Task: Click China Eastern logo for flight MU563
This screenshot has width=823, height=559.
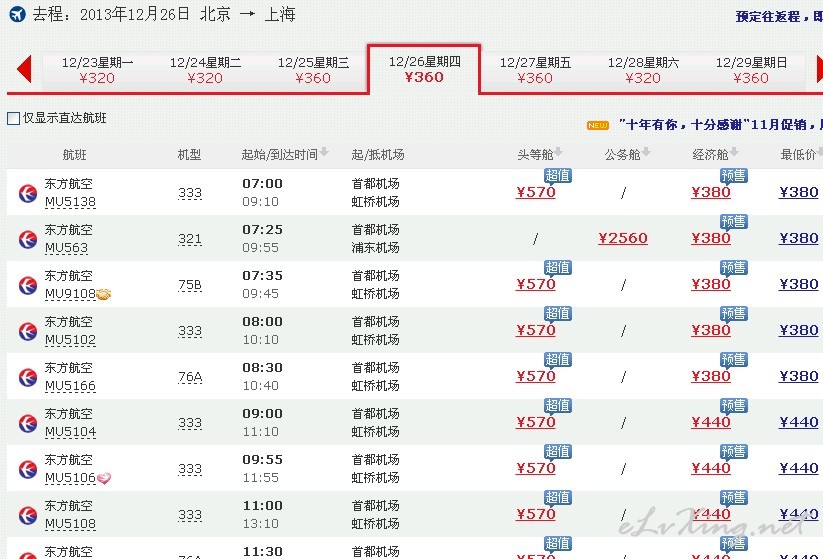Action: click(x=28, y=239)
